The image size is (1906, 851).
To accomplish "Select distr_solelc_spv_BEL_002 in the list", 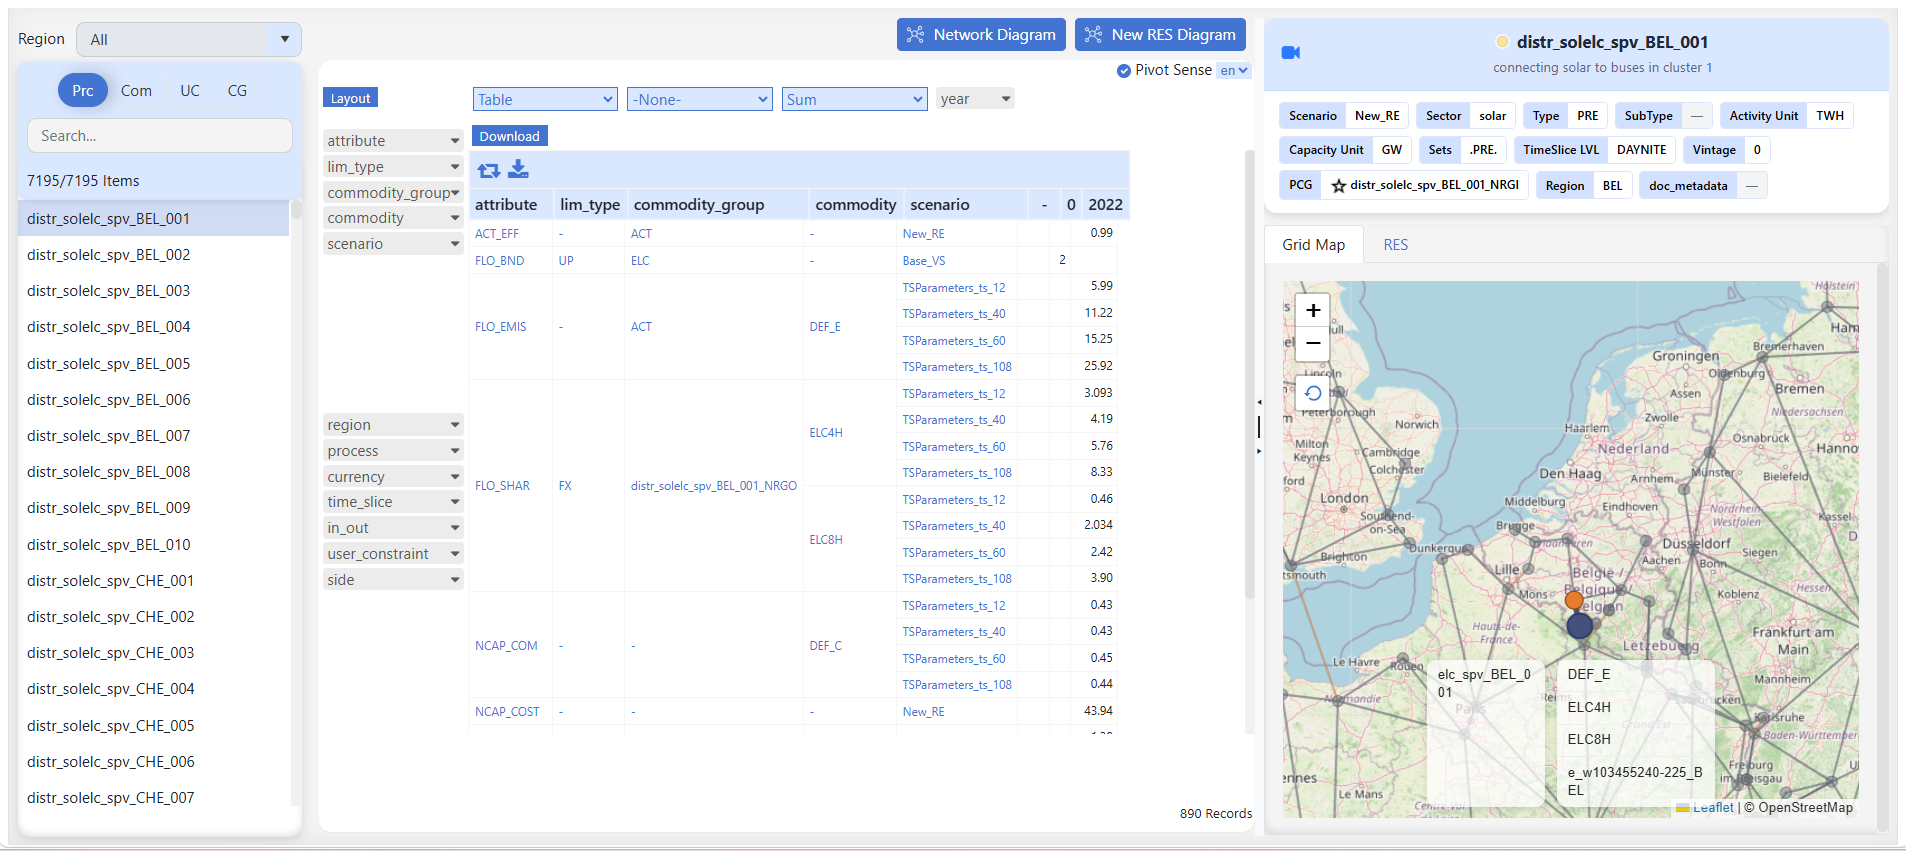I will [x=153, y=255].
